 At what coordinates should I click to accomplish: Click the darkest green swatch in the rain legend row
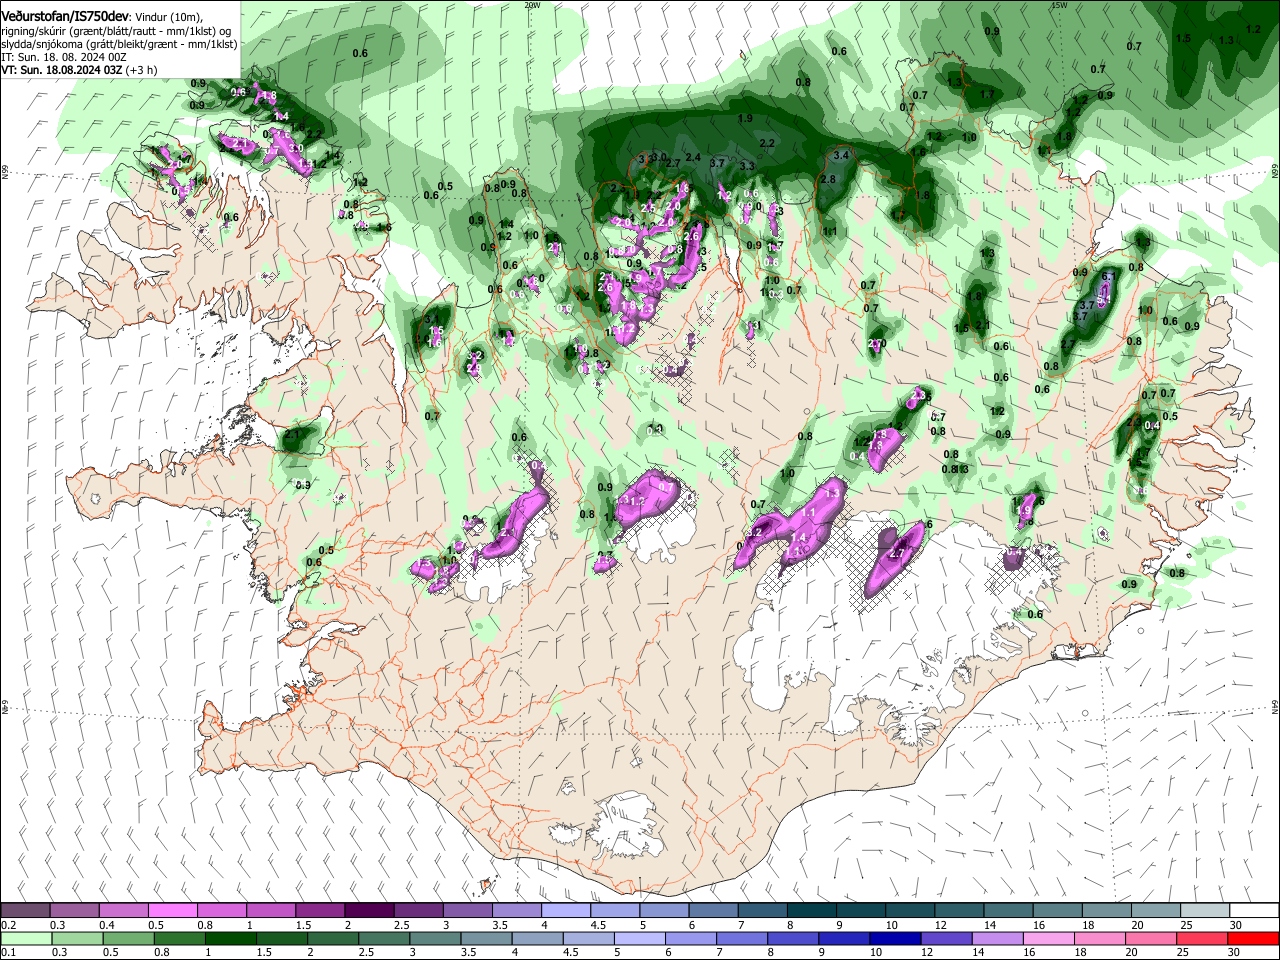(x=229, y=938)
